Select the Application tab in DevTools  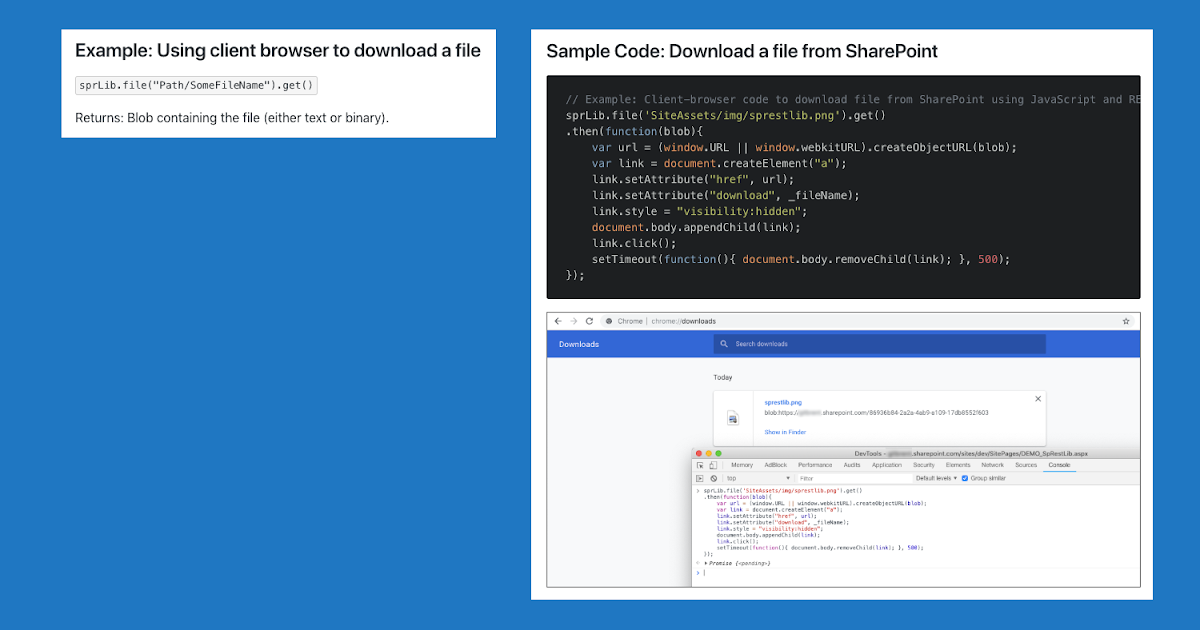tap(887, 465)
